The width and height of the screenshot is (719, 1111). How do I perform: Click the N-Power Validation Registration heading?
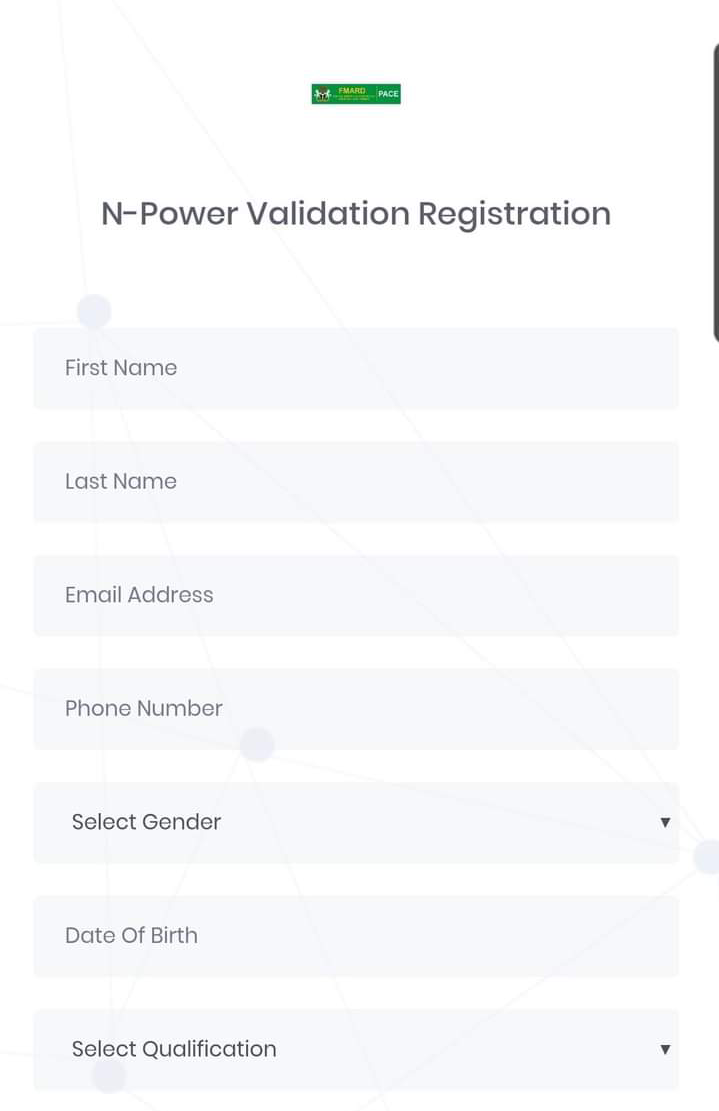(x=355, y=214)
